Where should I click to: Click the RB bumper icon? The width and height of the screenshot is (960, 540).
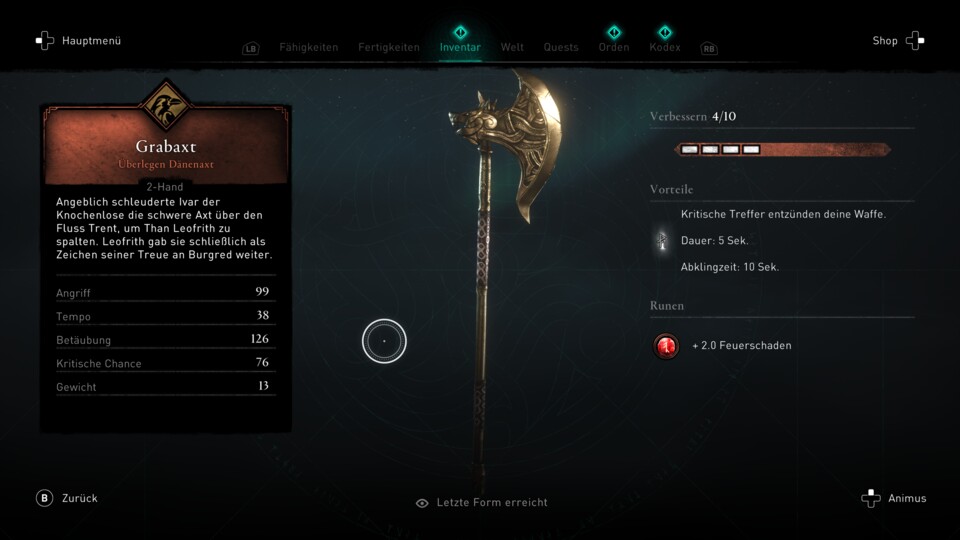click(x=708, y=48)
